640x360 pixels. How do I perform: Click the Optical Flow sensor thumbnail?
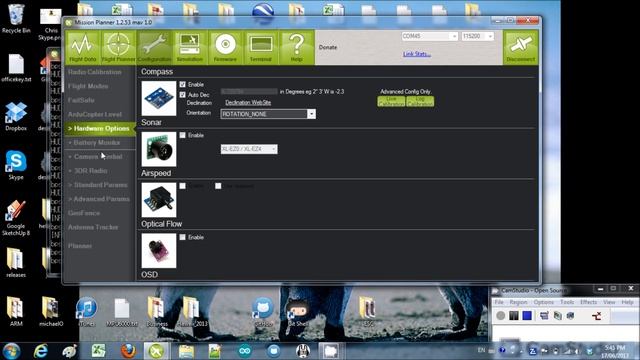(159, 251)
